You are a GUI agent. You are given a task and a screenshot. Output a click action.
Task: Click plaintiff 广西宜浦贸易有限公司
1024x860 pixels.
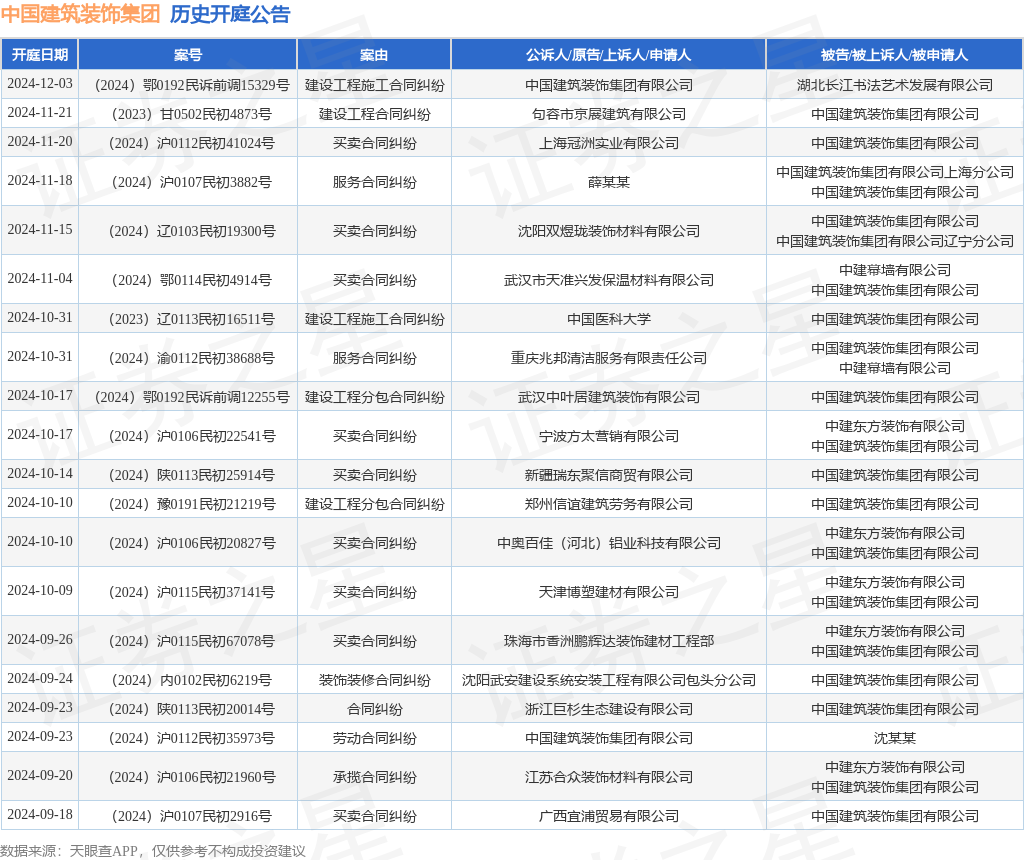(x=609, y=816)
